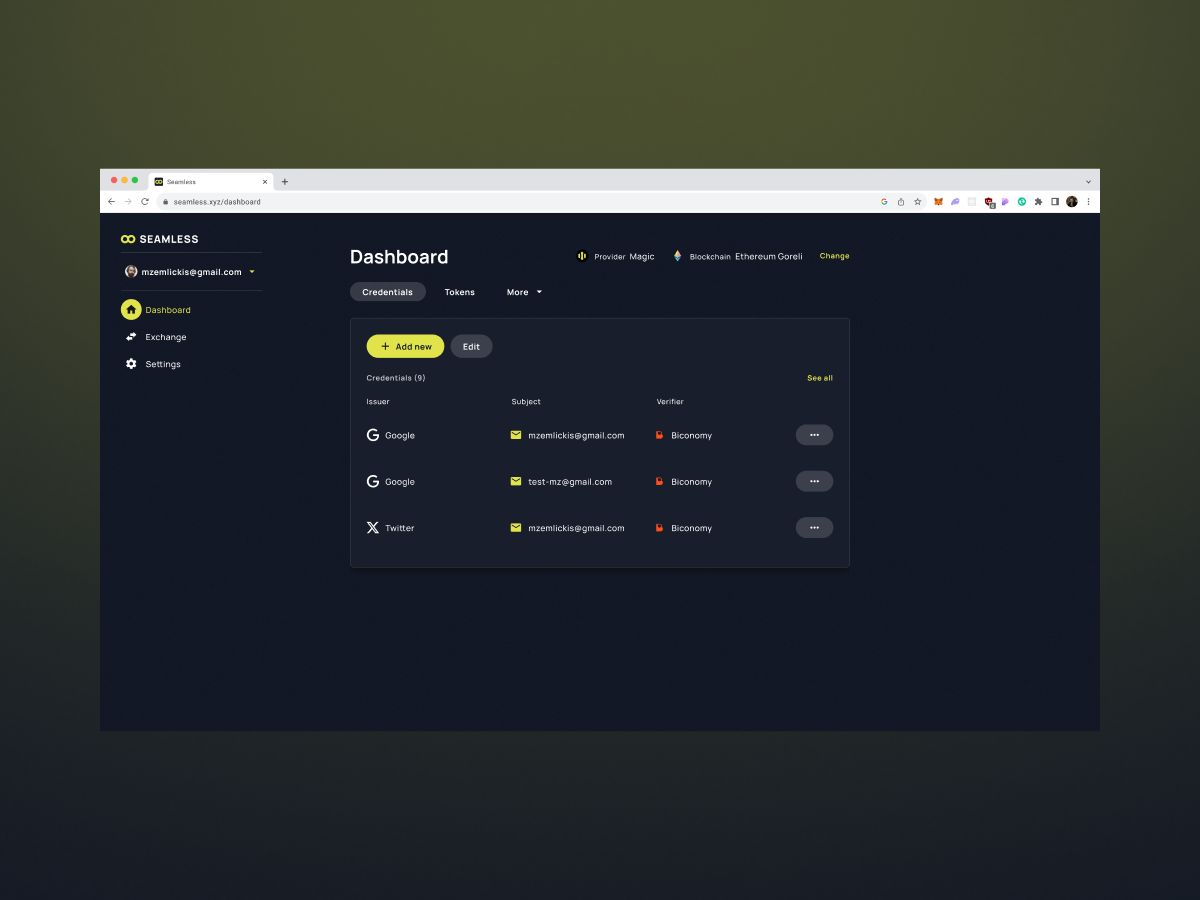Click the Magic provider icon in the header
Viewport: 1200px width, 900px height.
(x=582, y=256)
